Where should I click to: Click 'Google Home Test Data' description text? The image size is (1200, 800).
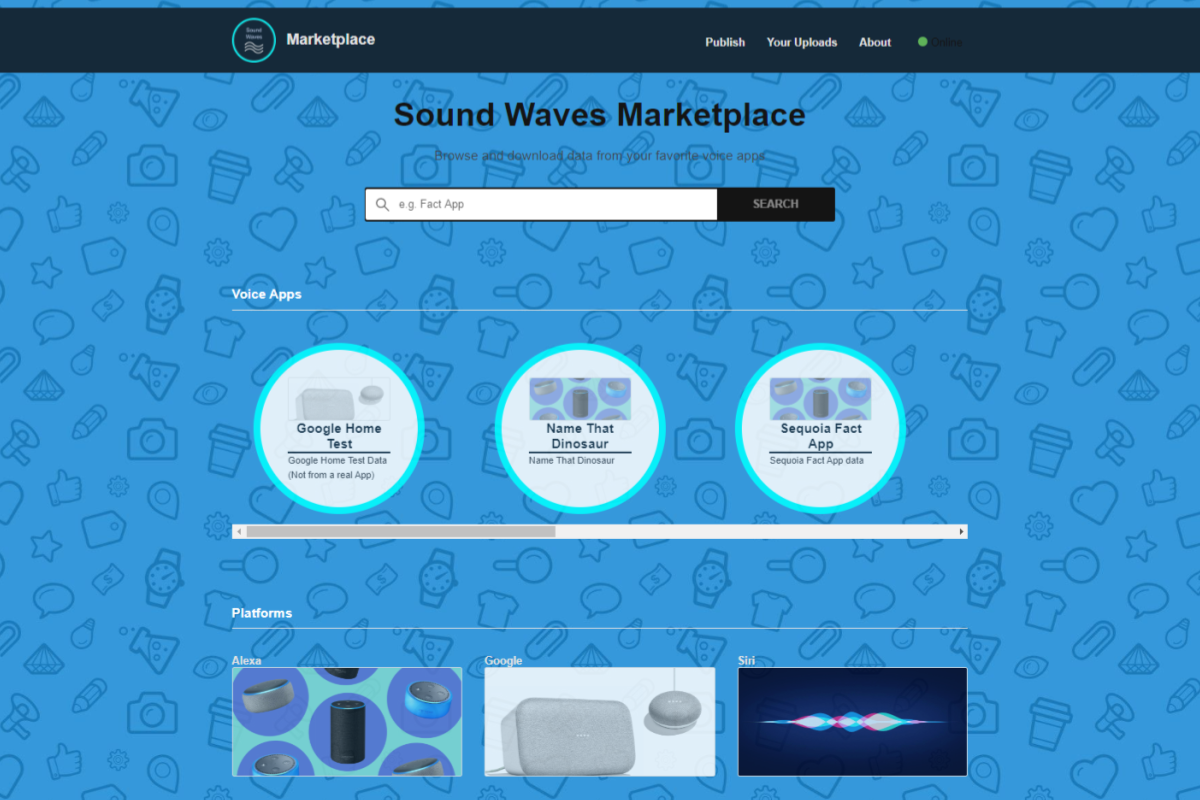[338, 461]
